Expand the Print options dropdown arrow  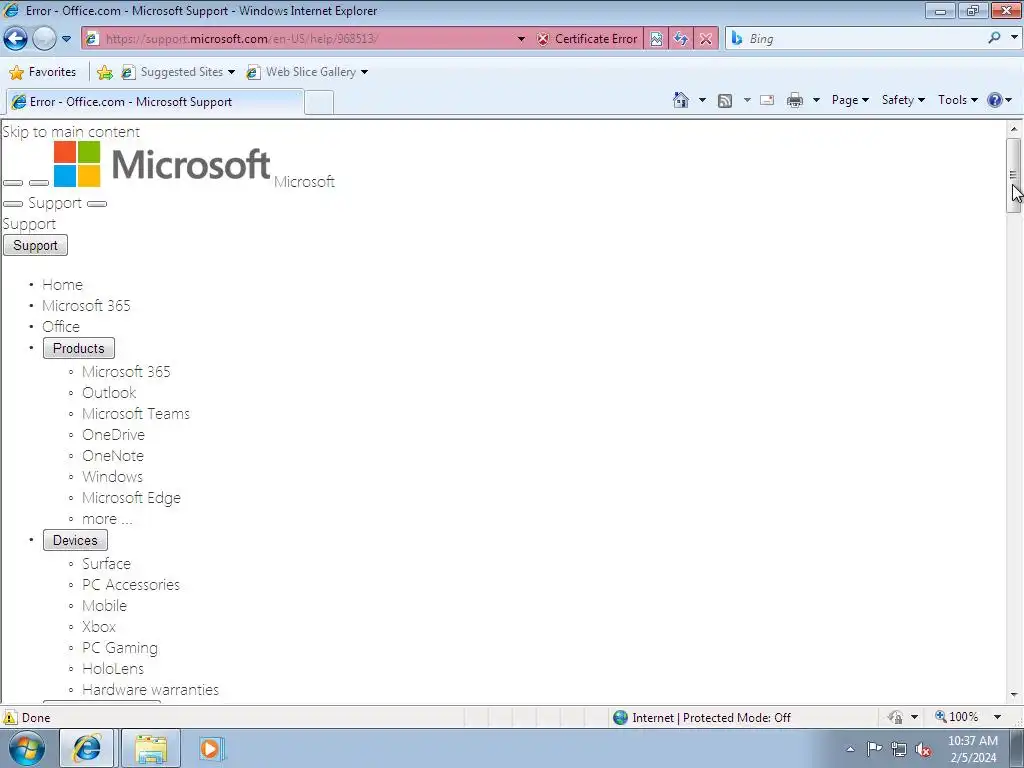(x=816, y=100)
